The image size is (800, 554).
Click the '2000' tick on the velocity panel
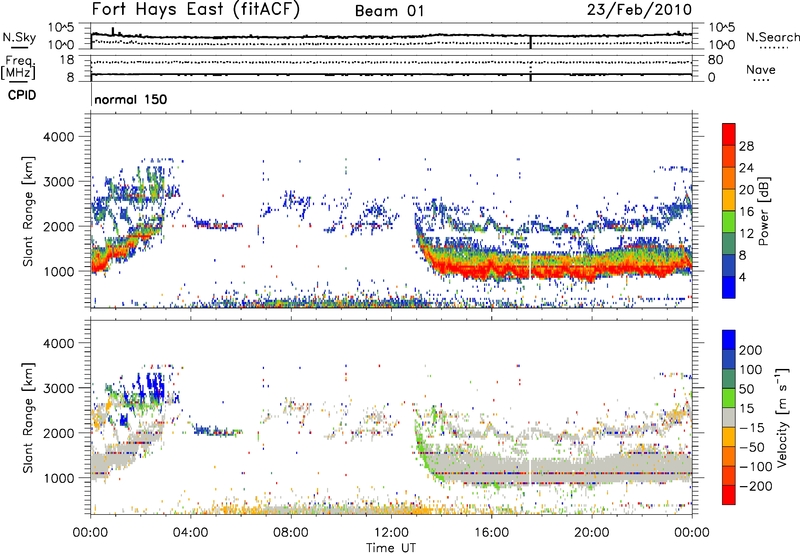58,433
